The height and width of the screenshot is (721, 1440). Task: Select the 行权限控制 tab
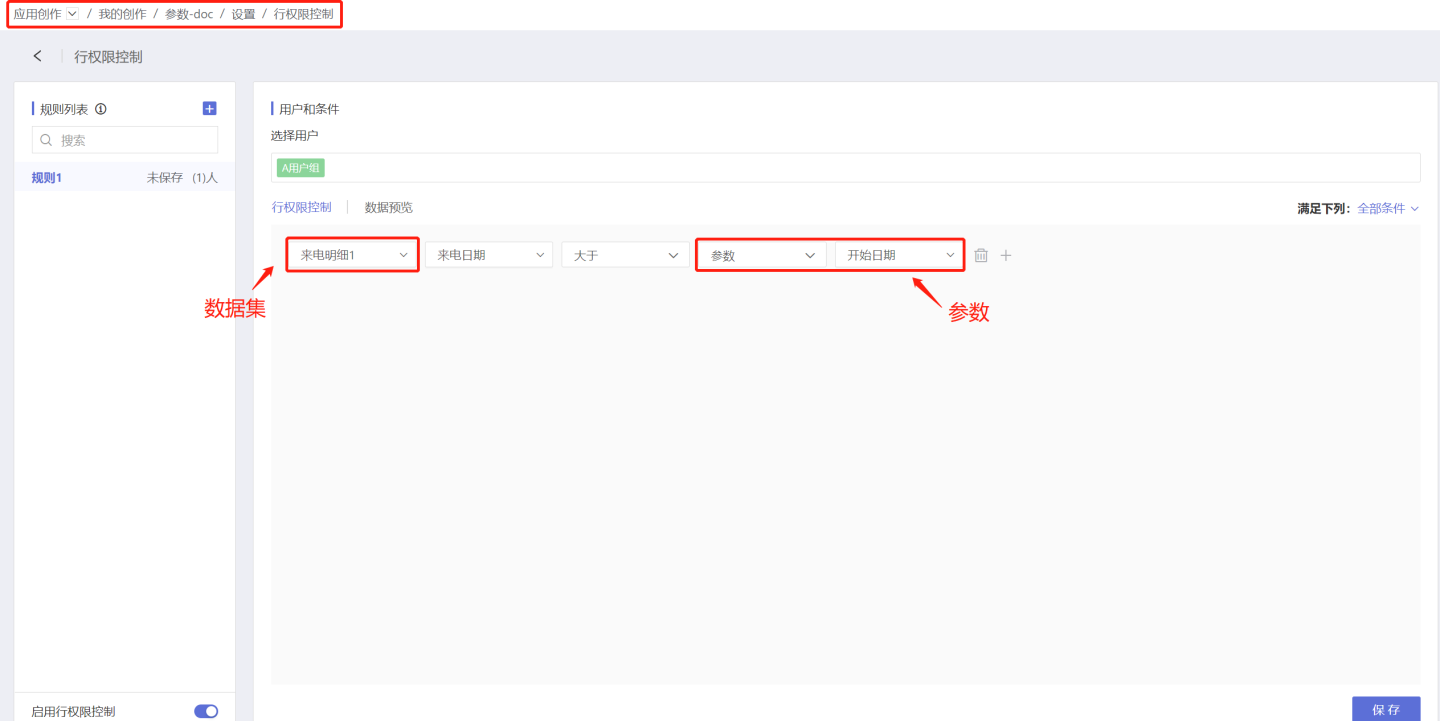[301, 208]
